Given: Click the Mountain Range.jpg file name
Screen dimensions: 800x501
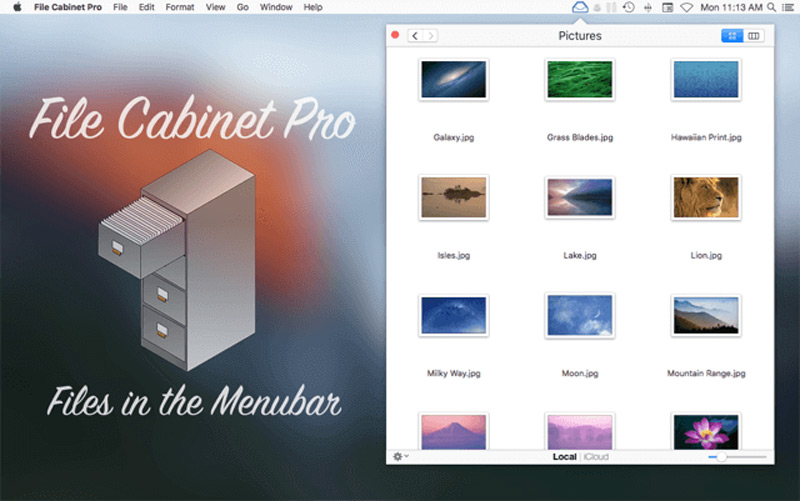Looking at the screenshot, I should (706, 373).
